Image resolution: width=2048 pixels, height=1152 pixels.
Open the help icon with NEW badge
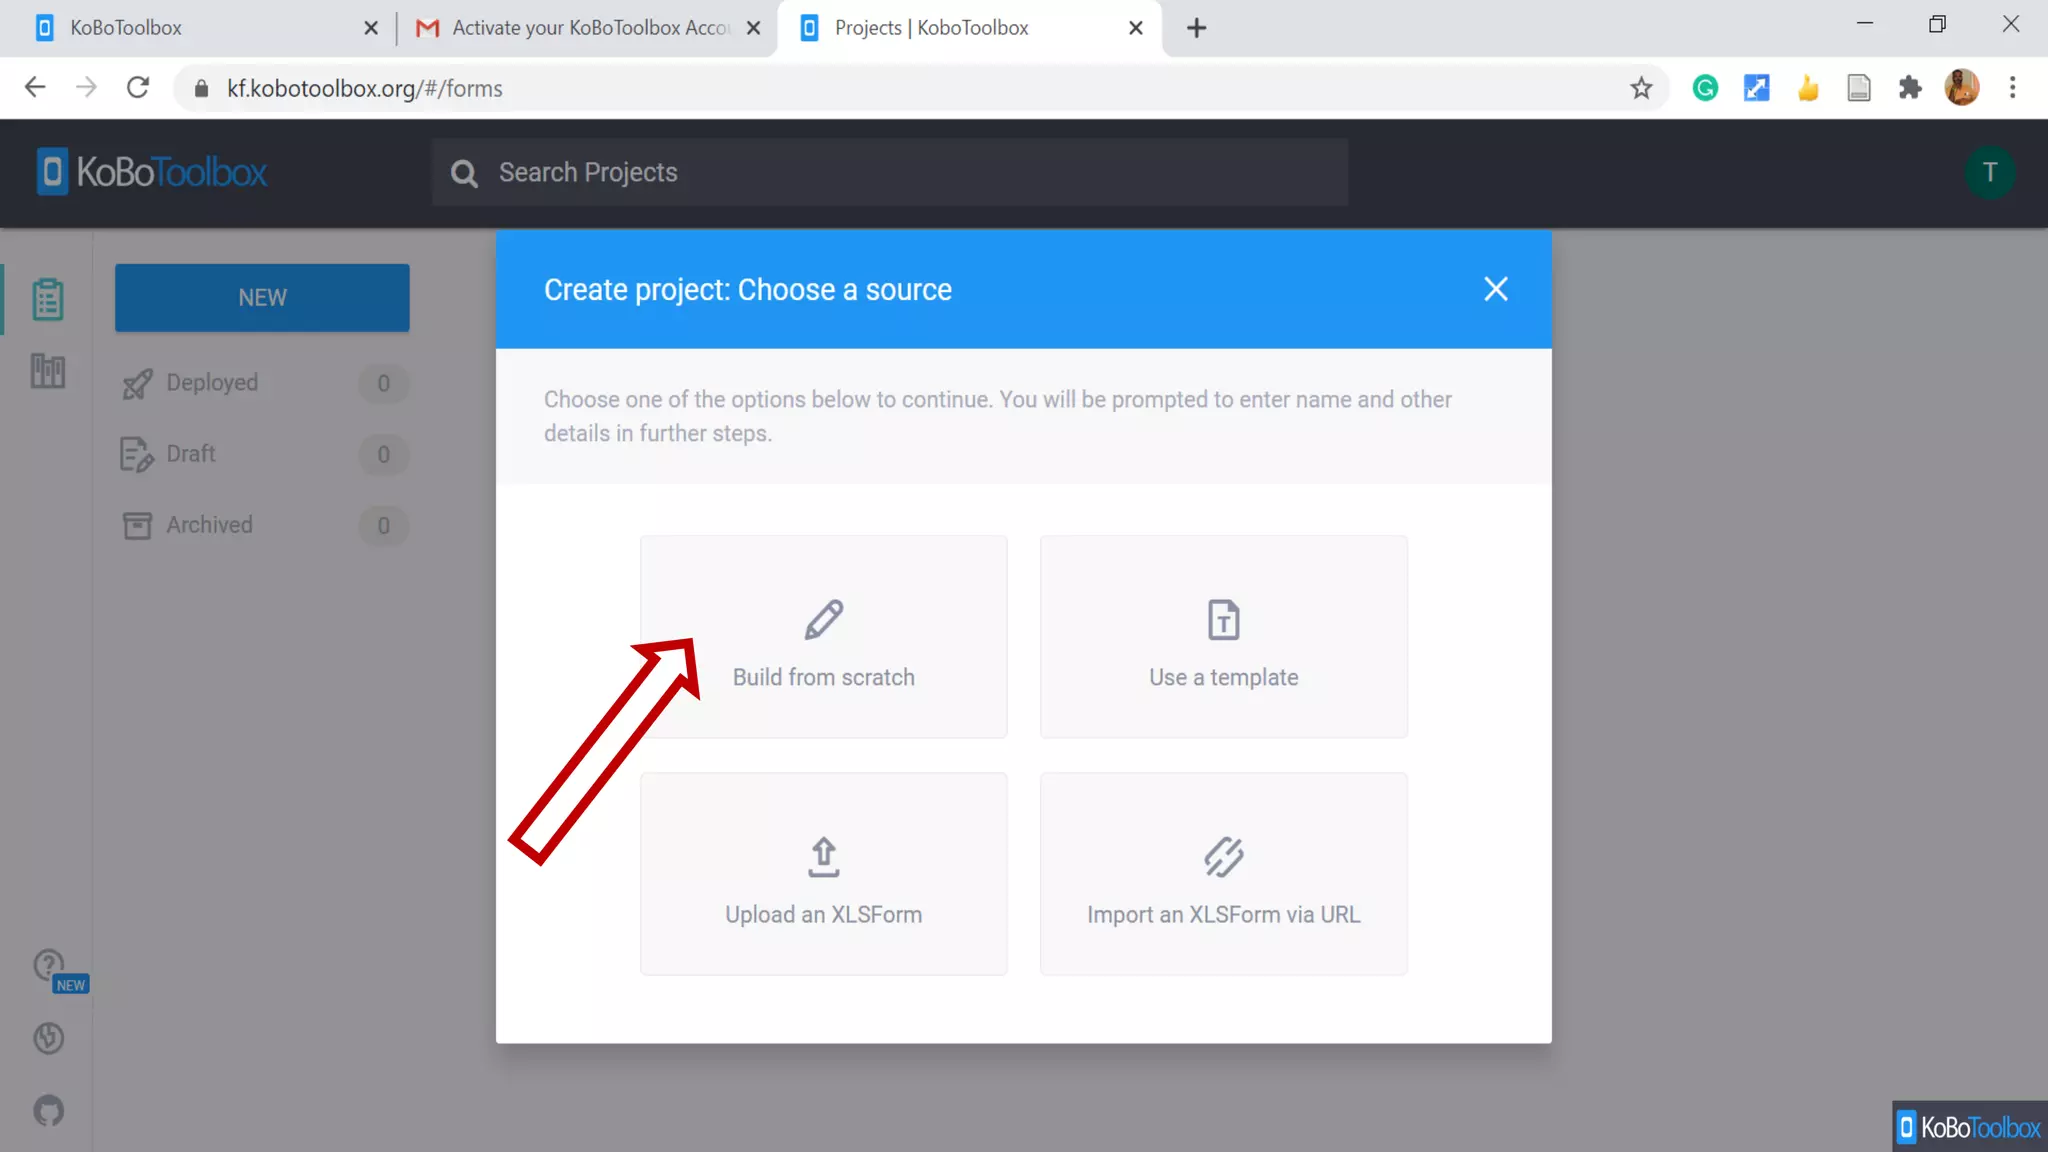click(49, 965)
